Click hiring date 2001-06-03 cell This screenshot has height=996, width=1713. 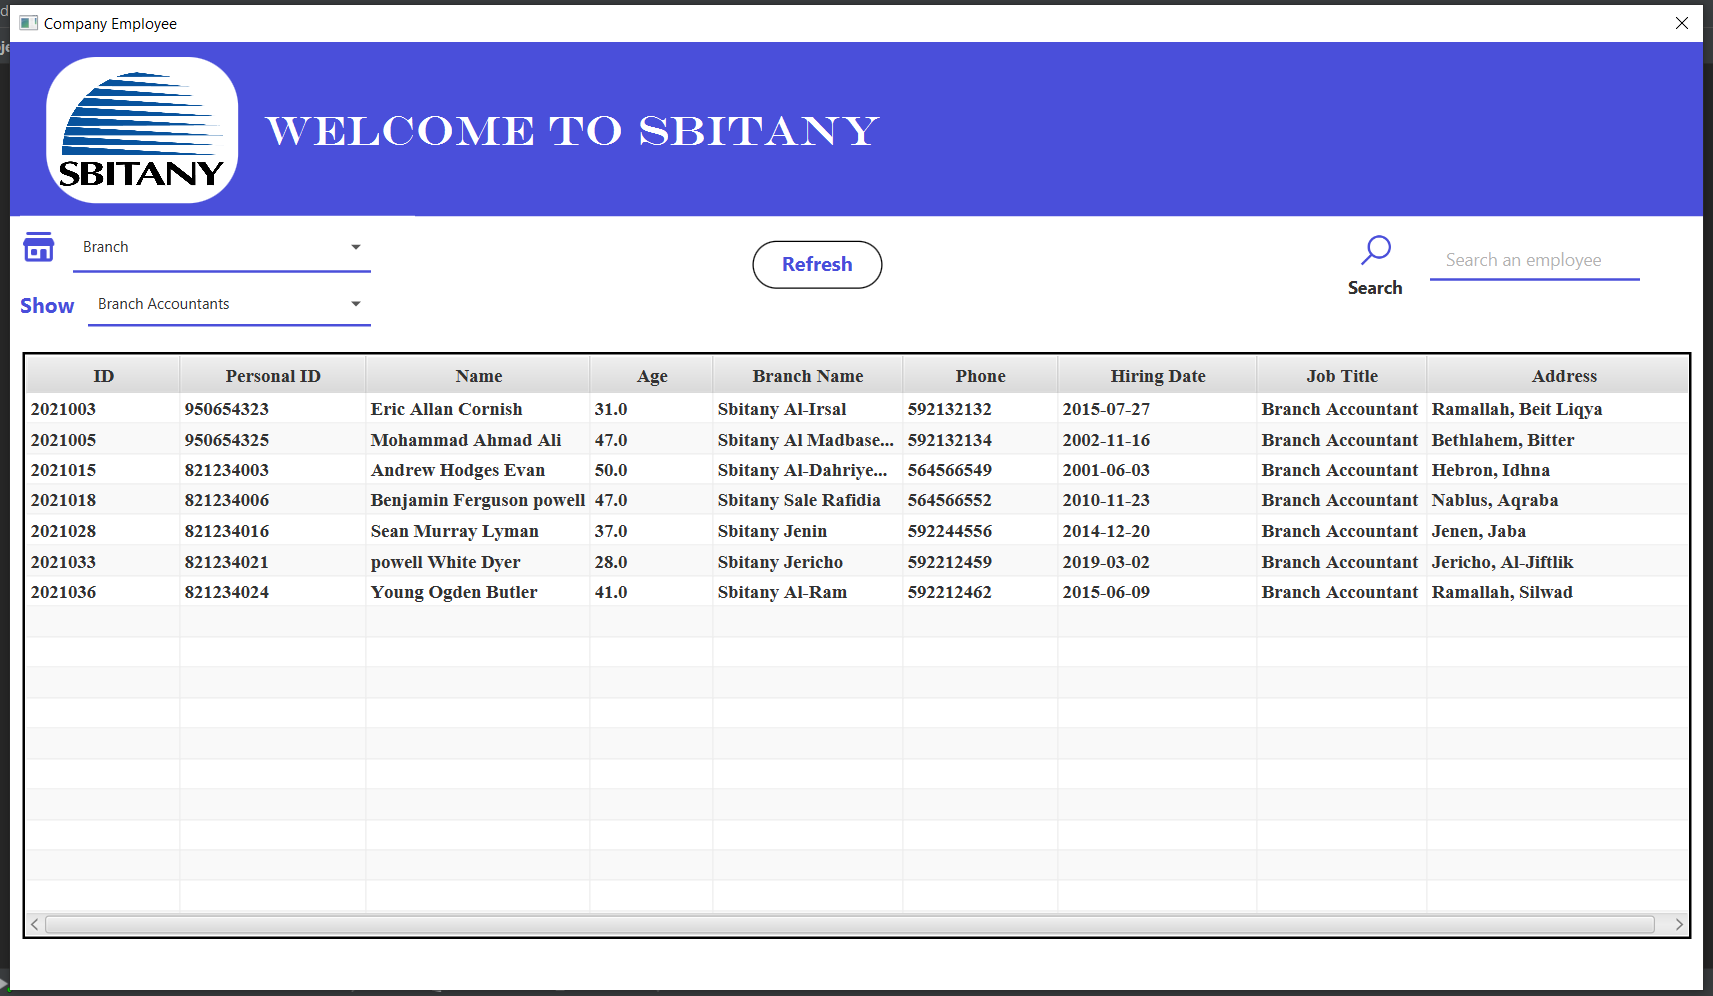1157,470
